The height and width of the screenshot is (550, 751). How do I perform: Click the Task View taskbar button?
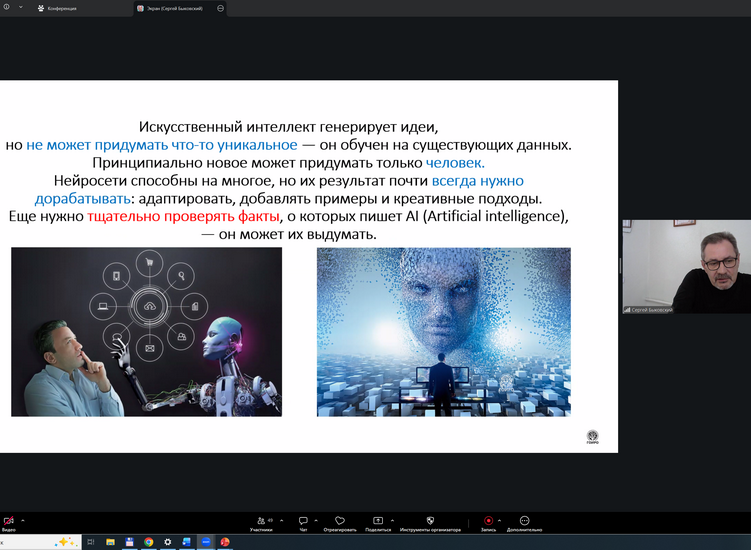point(90,541)
